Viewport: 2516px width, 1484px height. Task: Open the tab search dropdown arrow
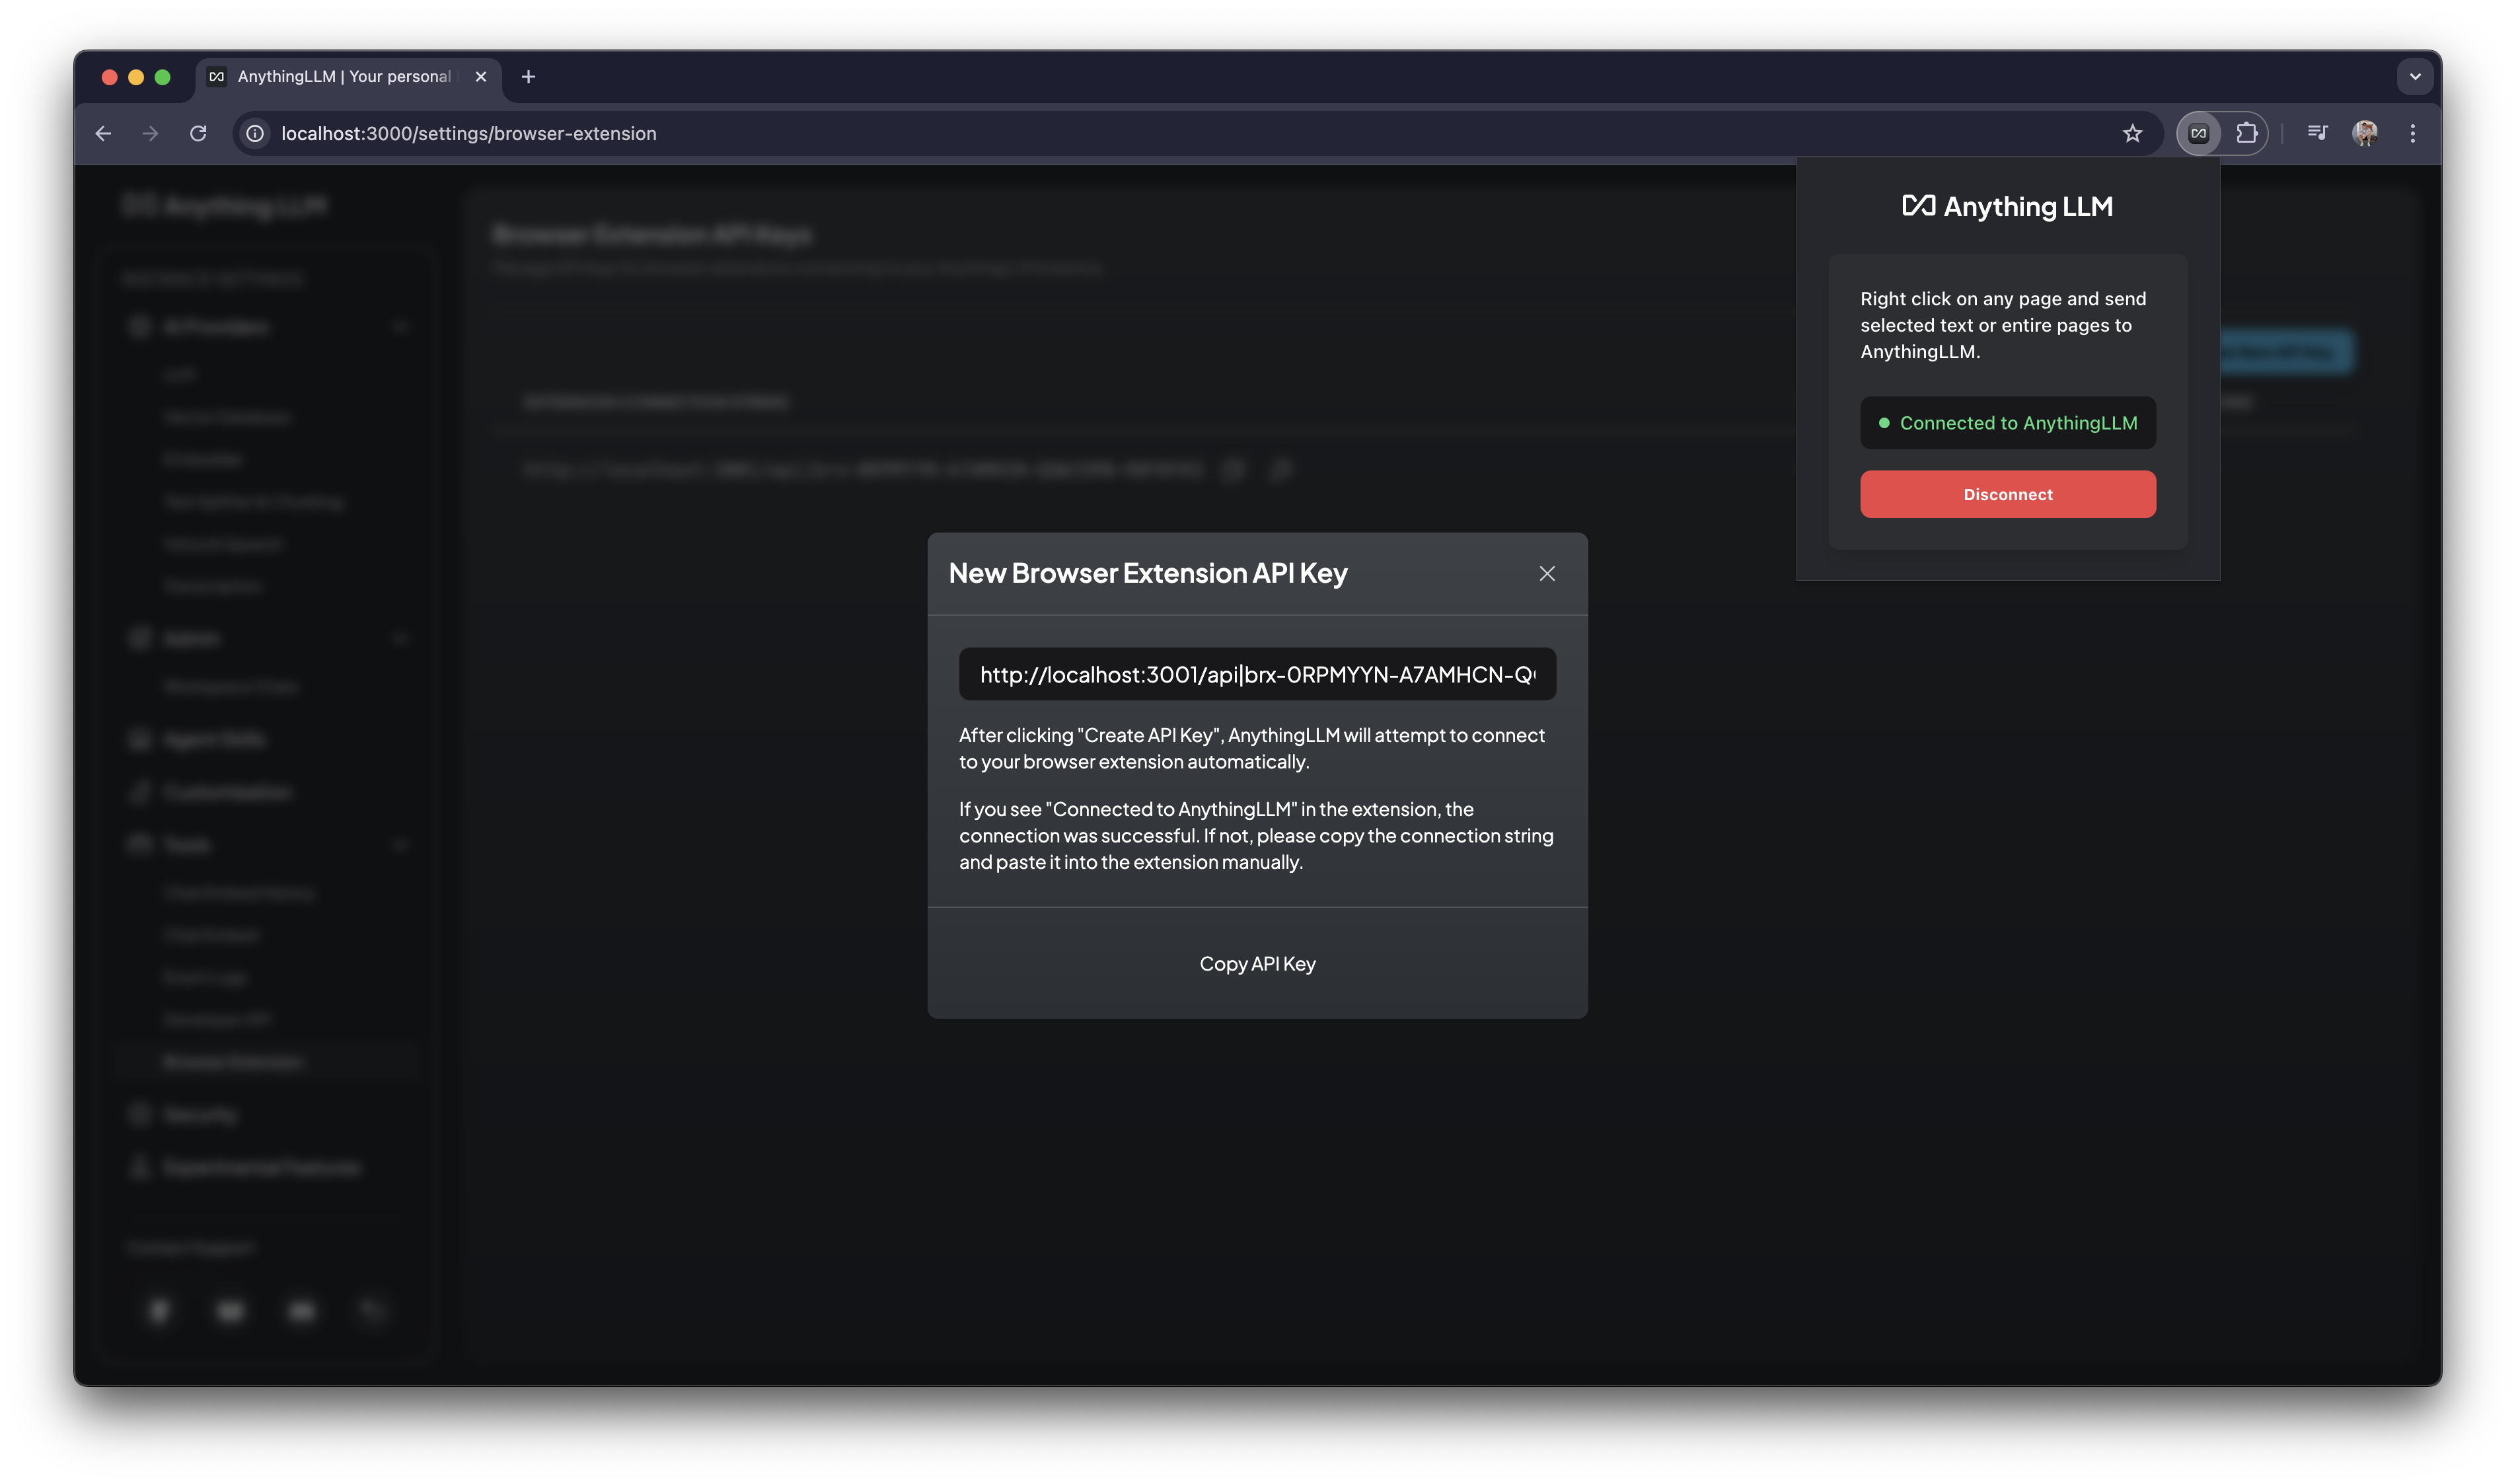2414,77
